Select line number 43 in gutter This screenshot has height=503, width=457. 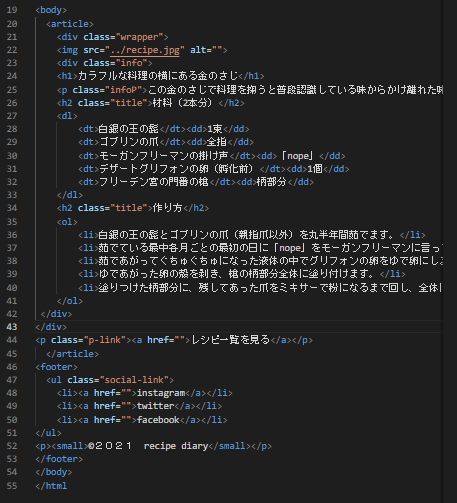tap(12, 327)
